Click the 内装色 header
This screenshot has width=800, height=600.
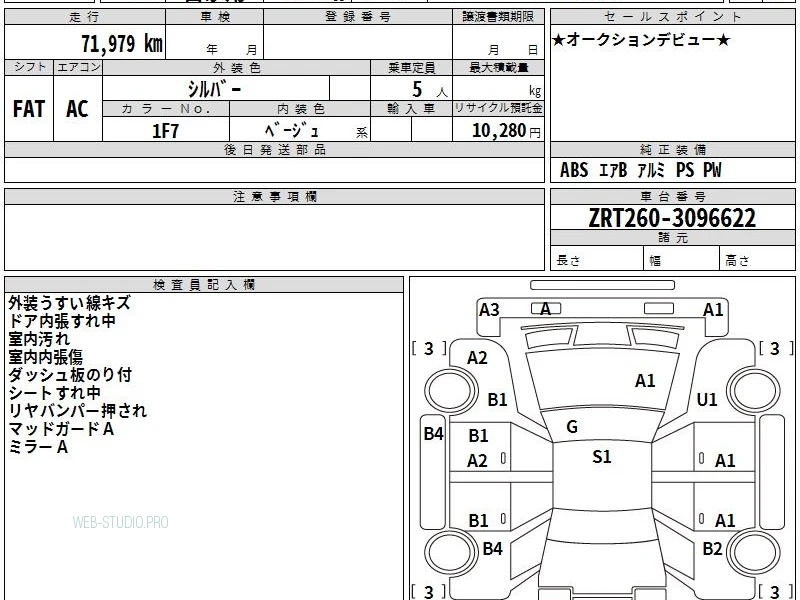click(300, 109)
